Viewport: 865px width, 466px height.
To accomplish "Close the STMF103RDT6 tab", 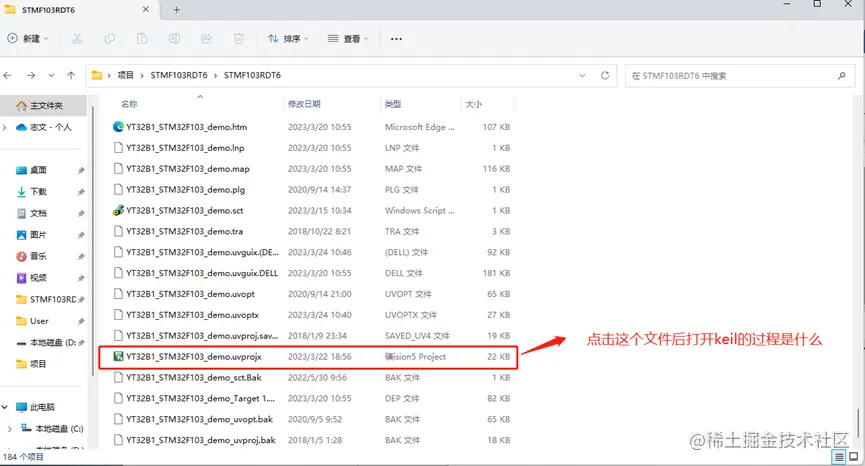I will point(146,9).
